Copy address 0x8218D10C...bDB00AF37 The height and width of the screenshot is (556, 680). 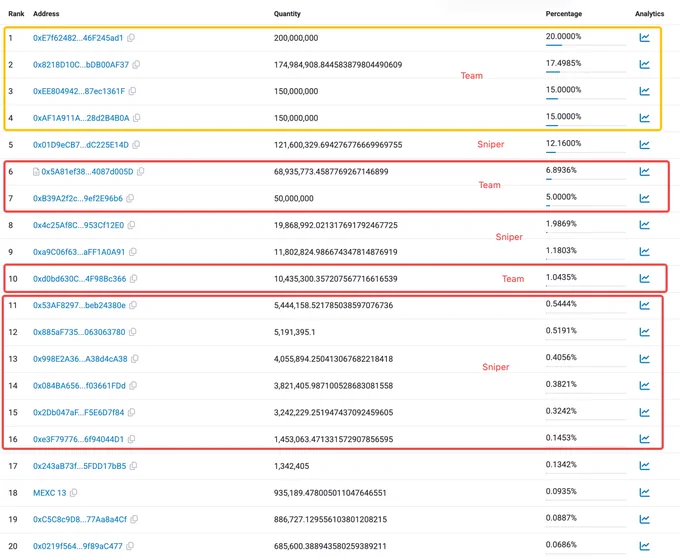pos(136,65)
